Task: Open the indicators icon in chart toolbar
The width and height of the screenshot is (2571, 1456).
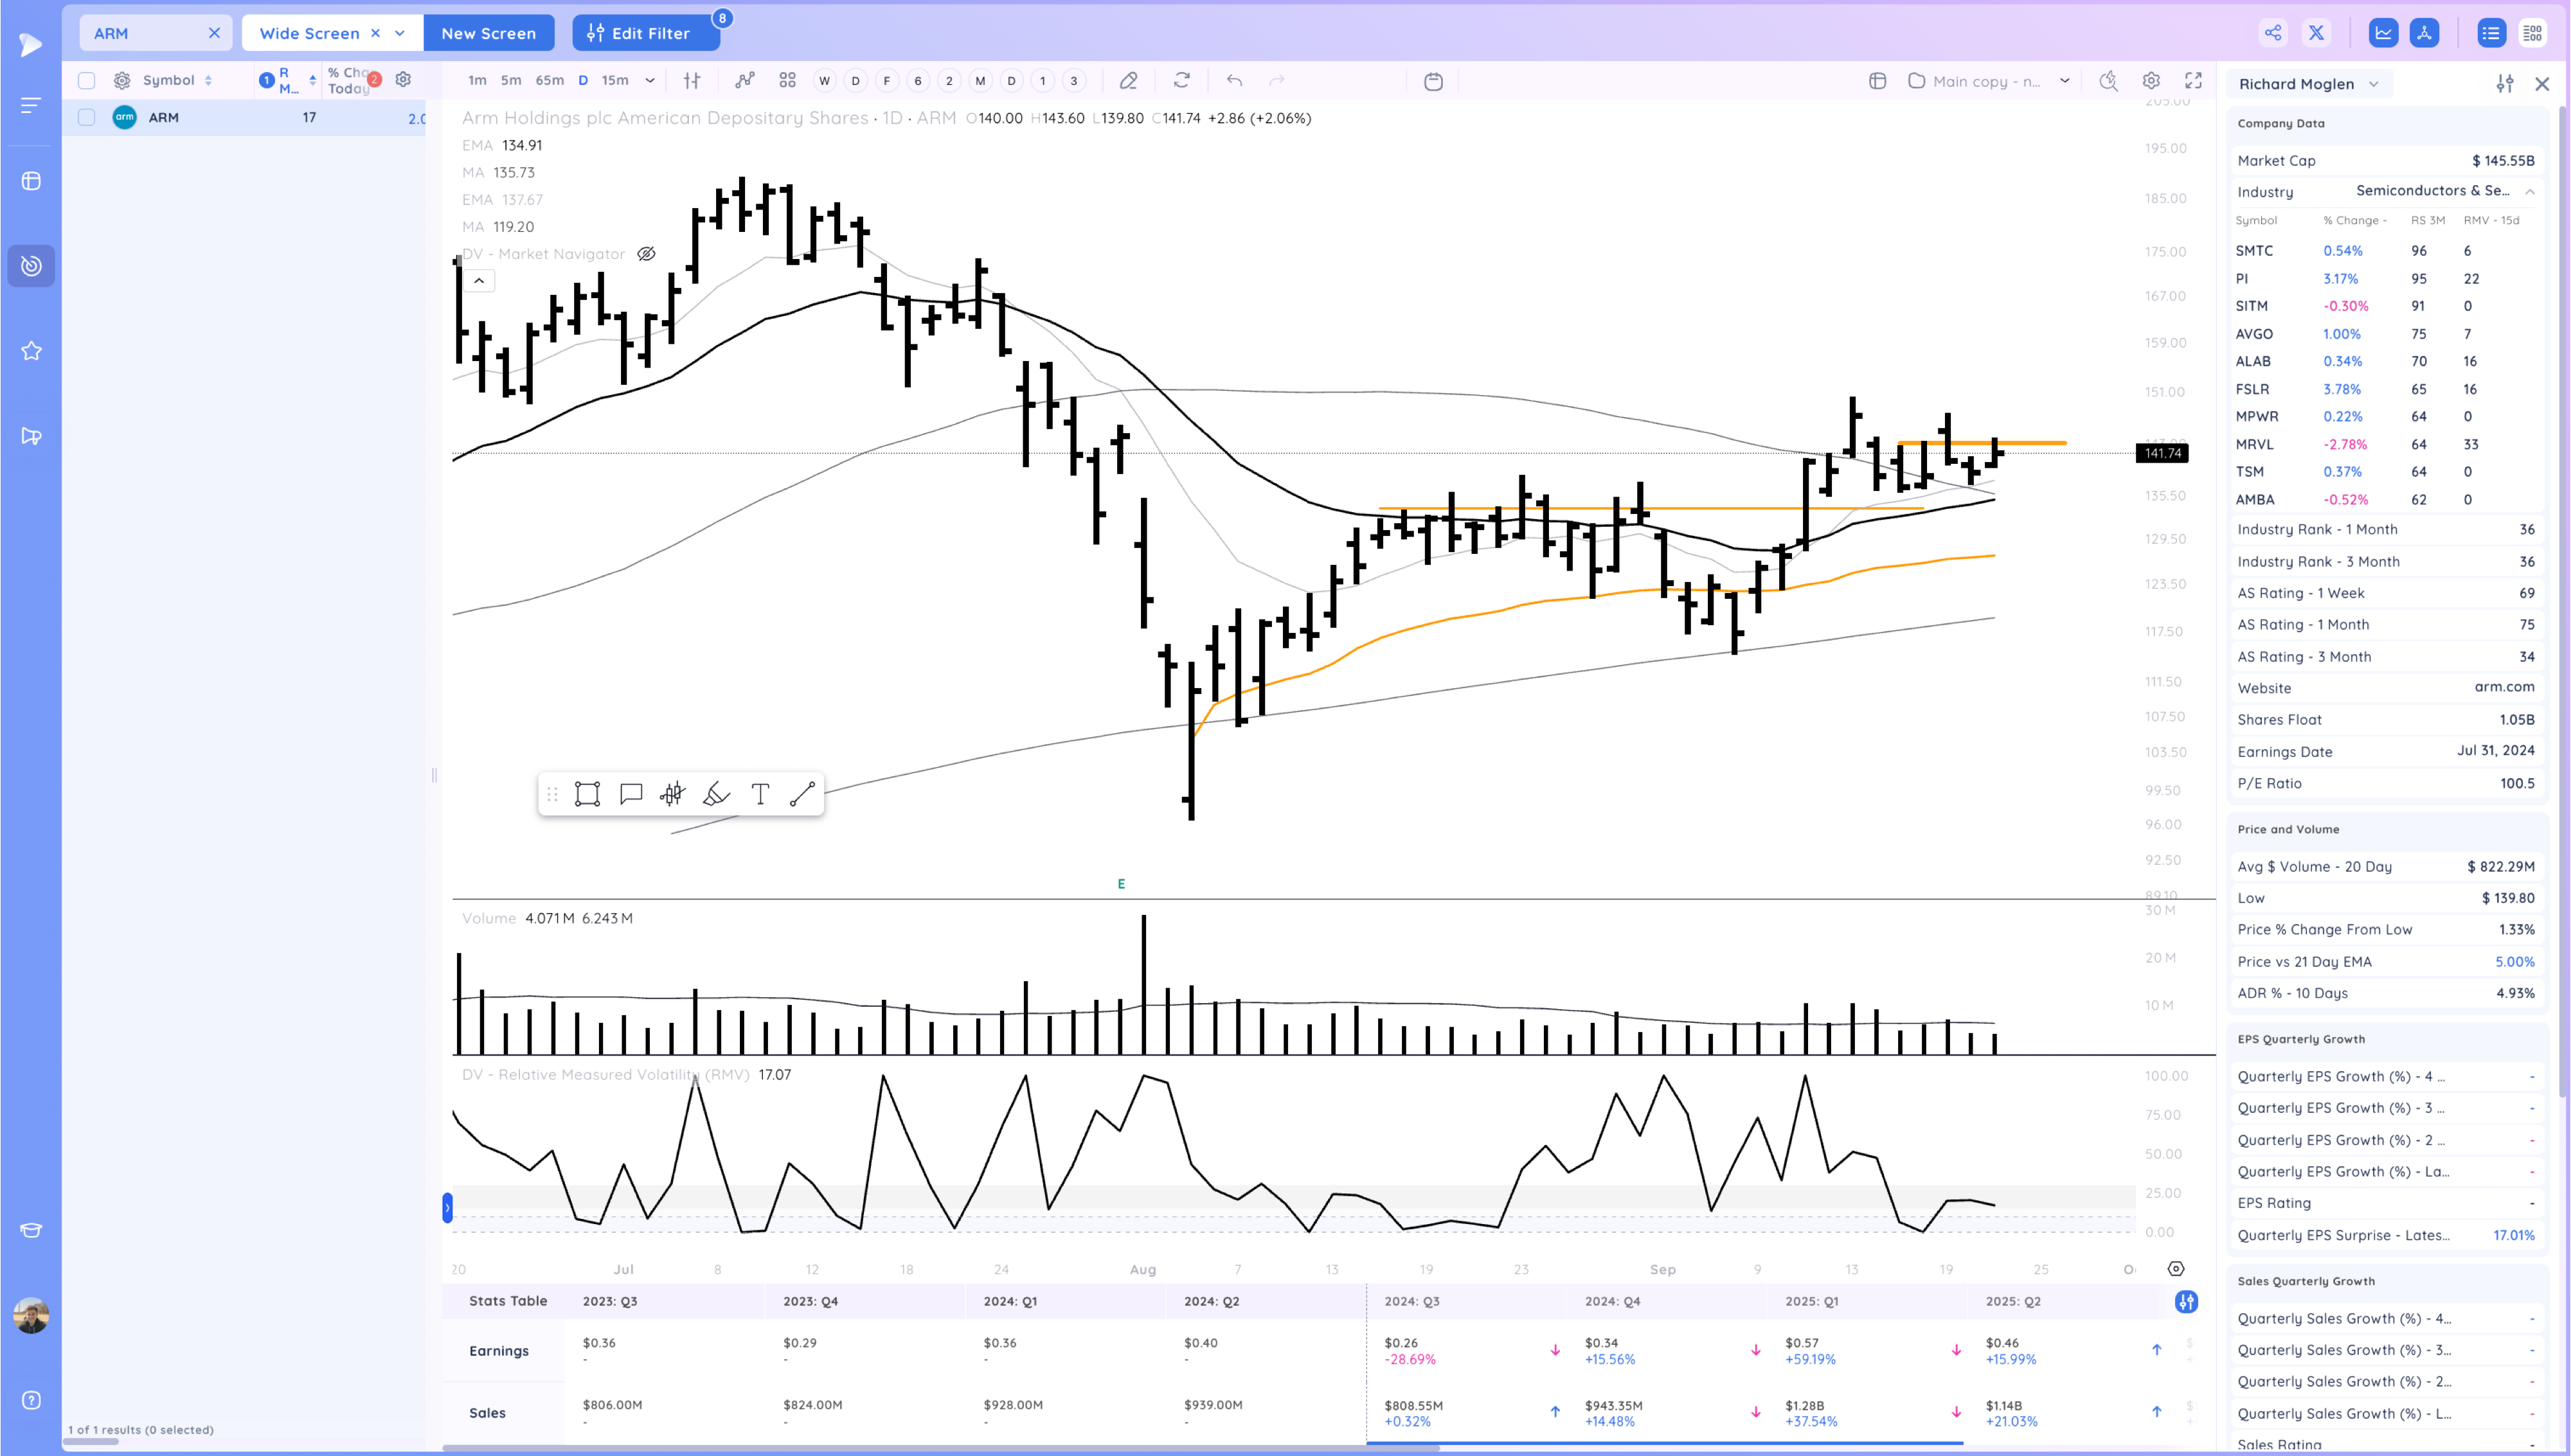Action: (x=744, y=81)
